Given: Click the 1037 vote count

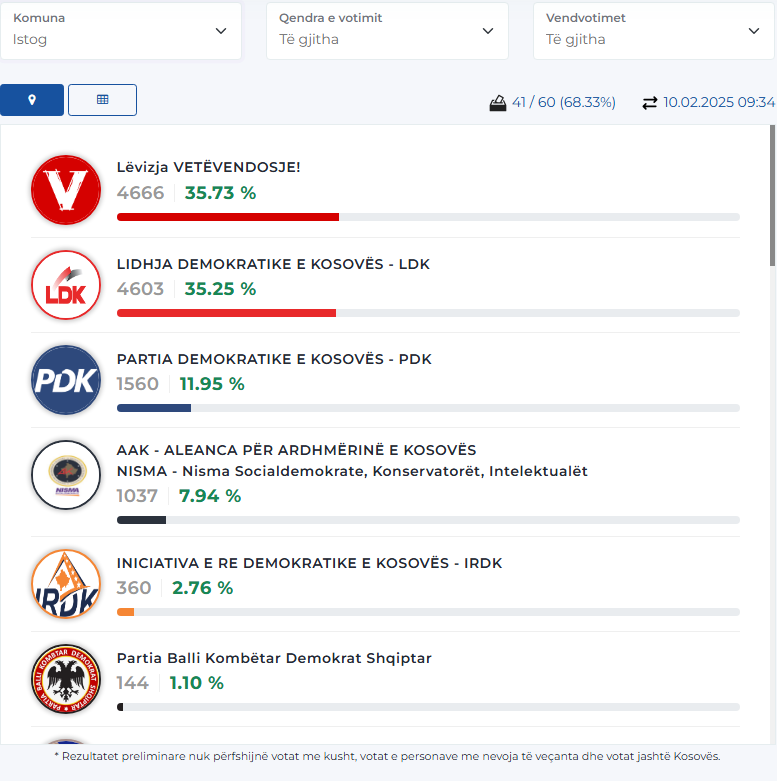Looking at the screenshot, I should point(137,496).
